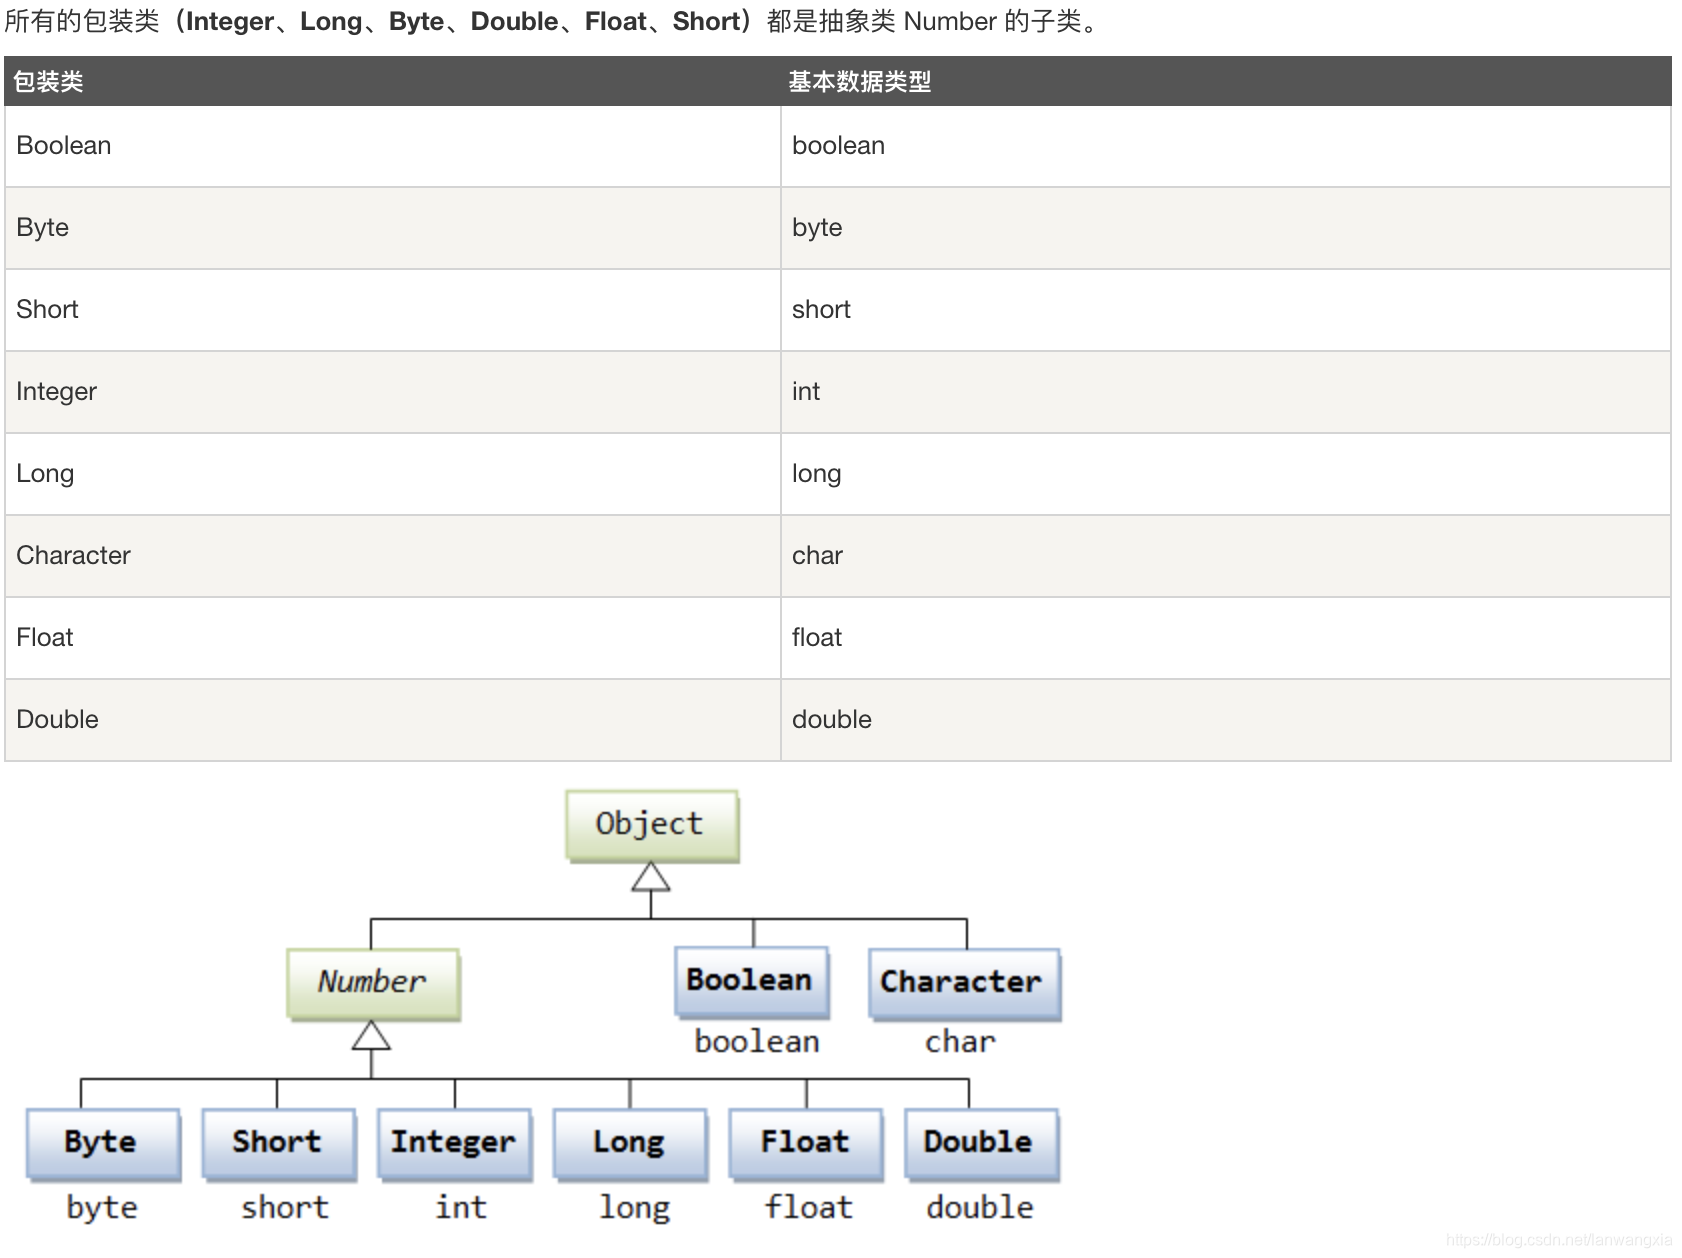Click the Character box in diagram
1682x1258 pixels.
[964, 983]
